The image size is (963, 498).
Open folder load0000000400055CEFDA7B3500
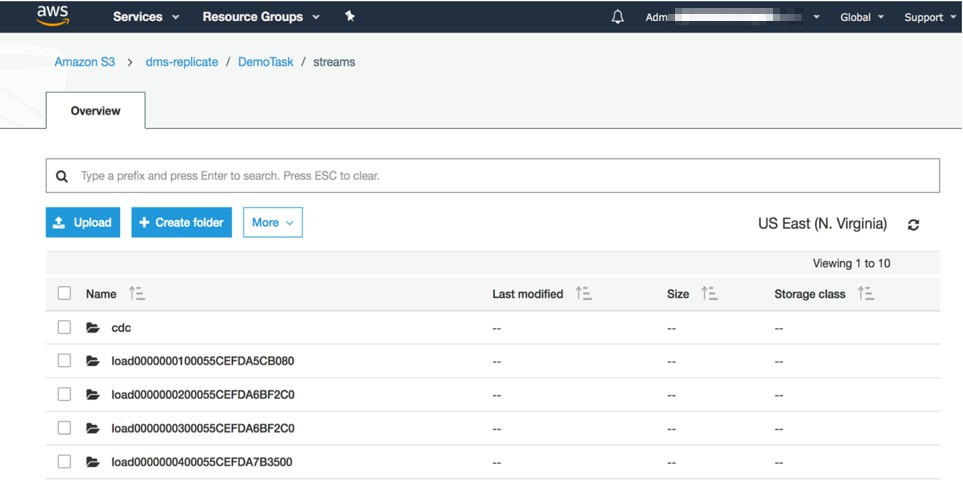pos(201,462)
